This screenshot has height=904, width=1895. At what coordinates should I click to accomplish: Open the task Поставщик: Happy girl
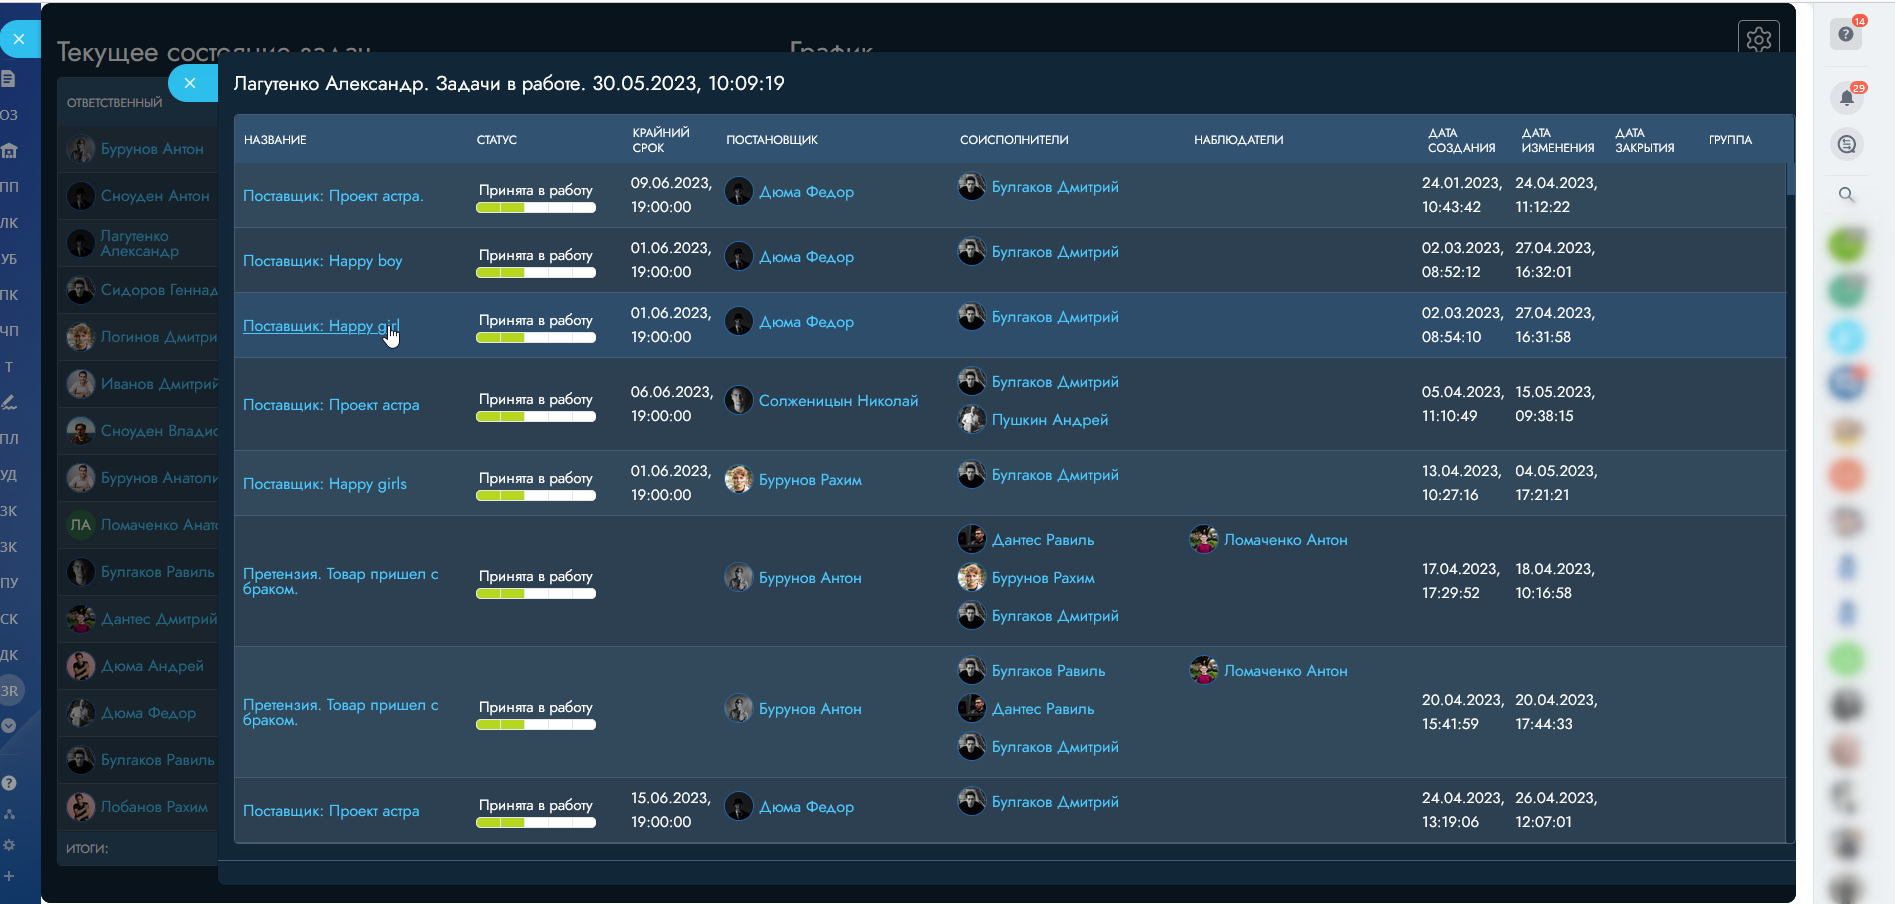pyautogui.click(x=320, y=326)
